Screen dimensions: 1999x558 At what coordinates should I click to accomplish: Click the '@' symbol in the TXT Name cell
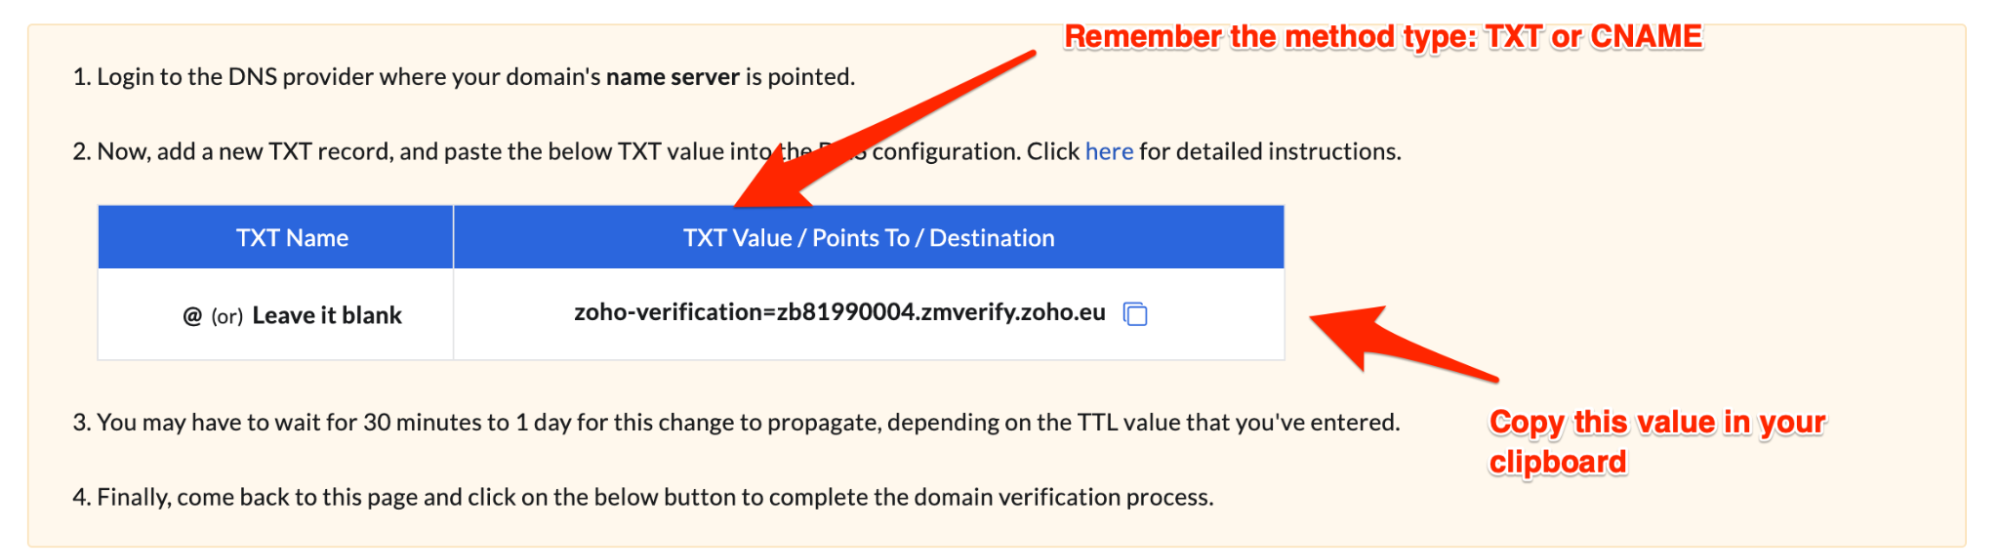click(192, 316)
